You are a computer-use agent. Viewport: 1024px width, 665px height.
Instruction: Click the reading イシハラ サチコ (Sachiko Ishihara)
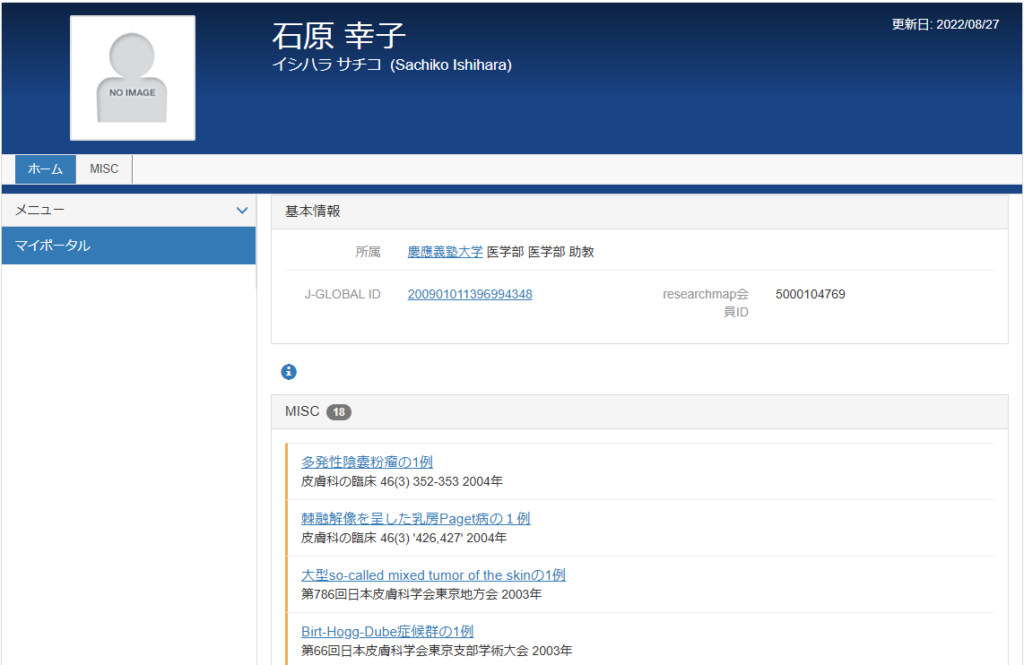pyautogui.click(x=392, y=65)
